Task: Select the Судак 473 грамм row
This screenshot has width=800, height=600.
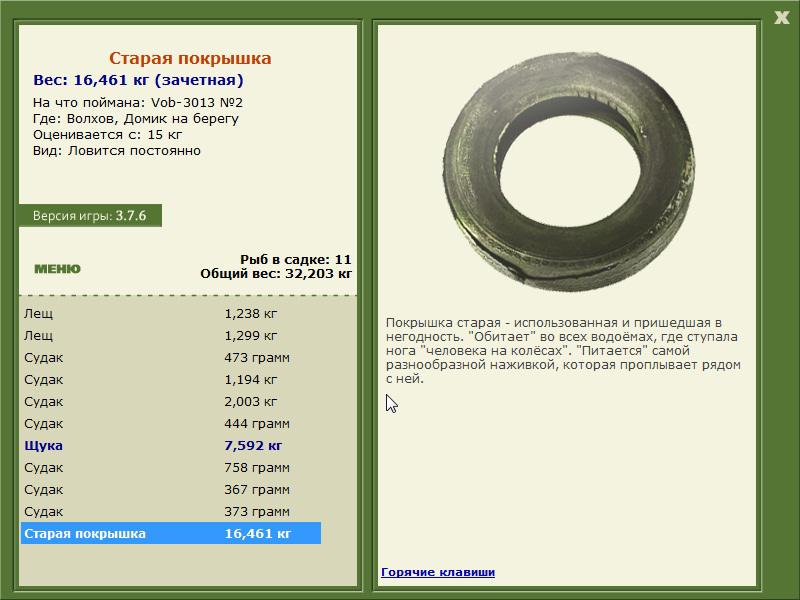Action: 171,357
